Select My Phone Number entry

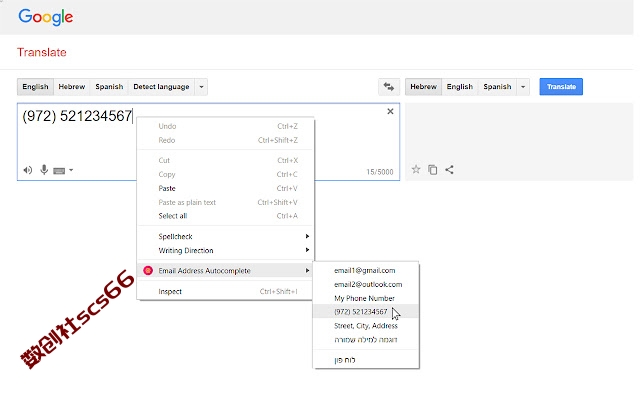pos(366,298)
